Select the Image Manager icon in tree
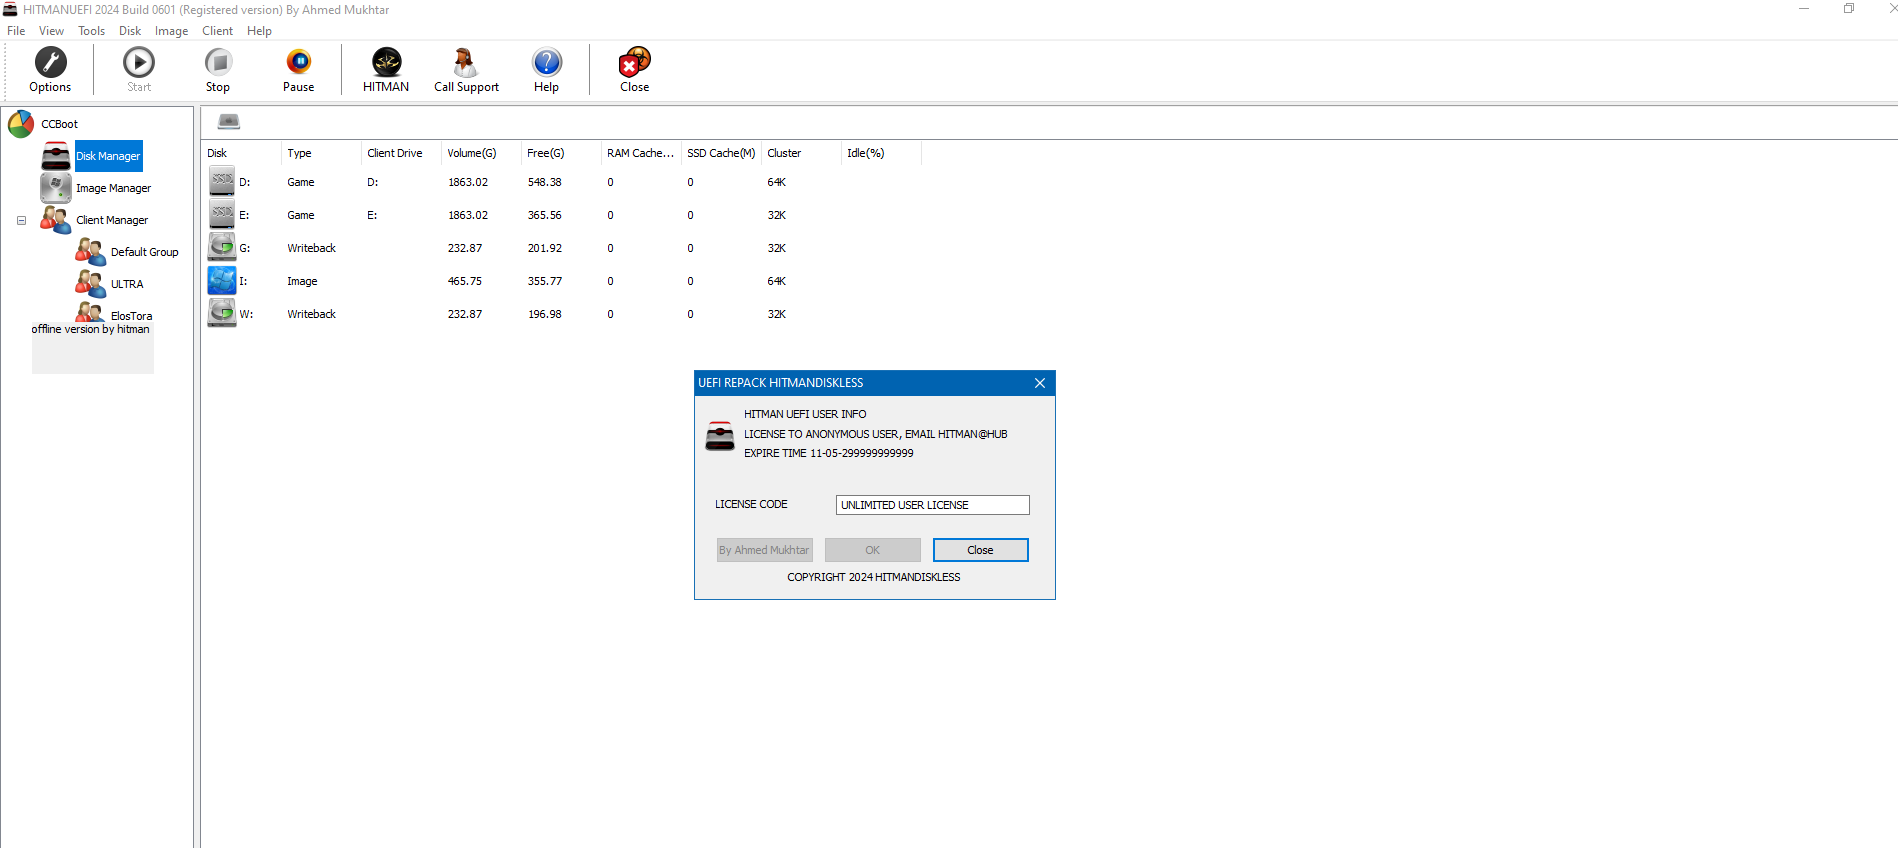The image size is (1898, 848). click(x=56, y=188)
